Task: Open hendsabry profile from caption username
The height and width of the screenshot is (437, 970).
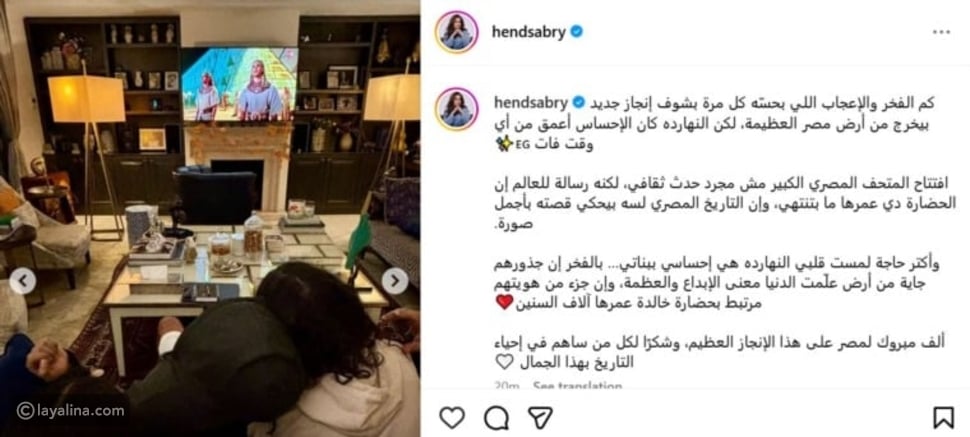Action: [x=530, y=102]
